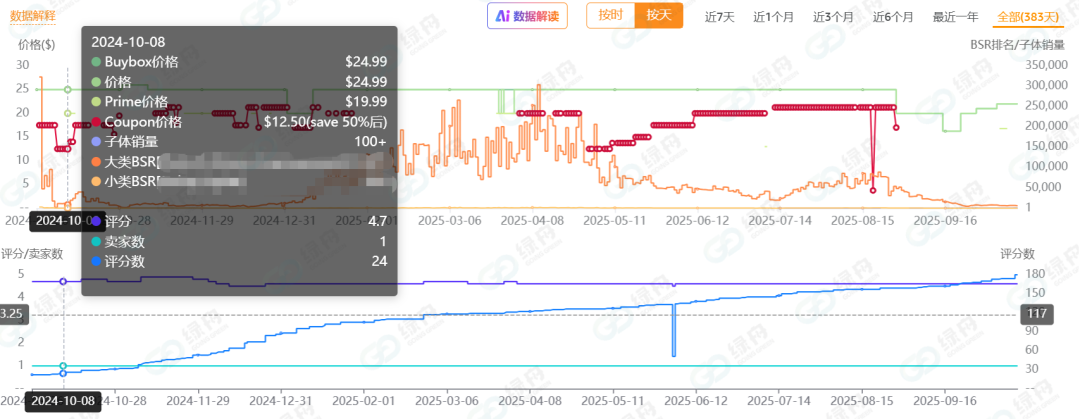Viewport: 1080px width, 419px height.
Task: Click the Ai 数据解读 button
Action: click(527, 16)
